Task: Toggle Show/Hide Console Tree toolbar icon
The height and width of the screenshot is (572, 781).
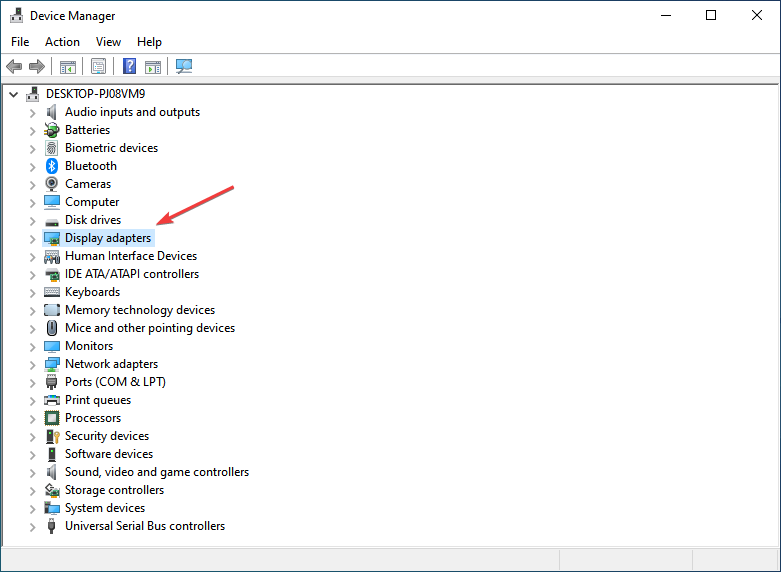Action: click(x=68, y=66)
